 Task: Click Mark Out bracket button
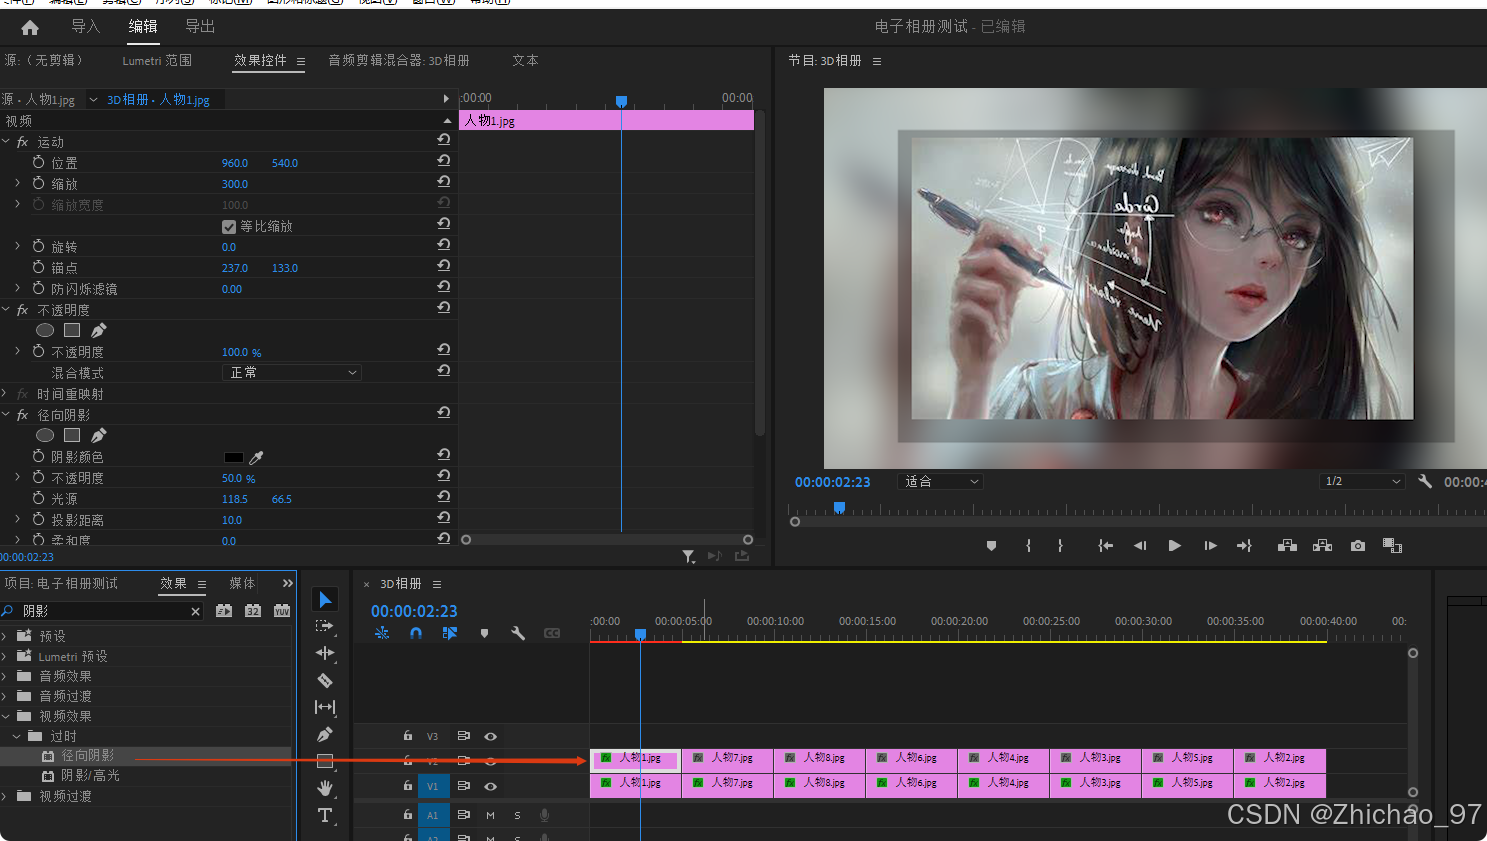(1060, 546)
